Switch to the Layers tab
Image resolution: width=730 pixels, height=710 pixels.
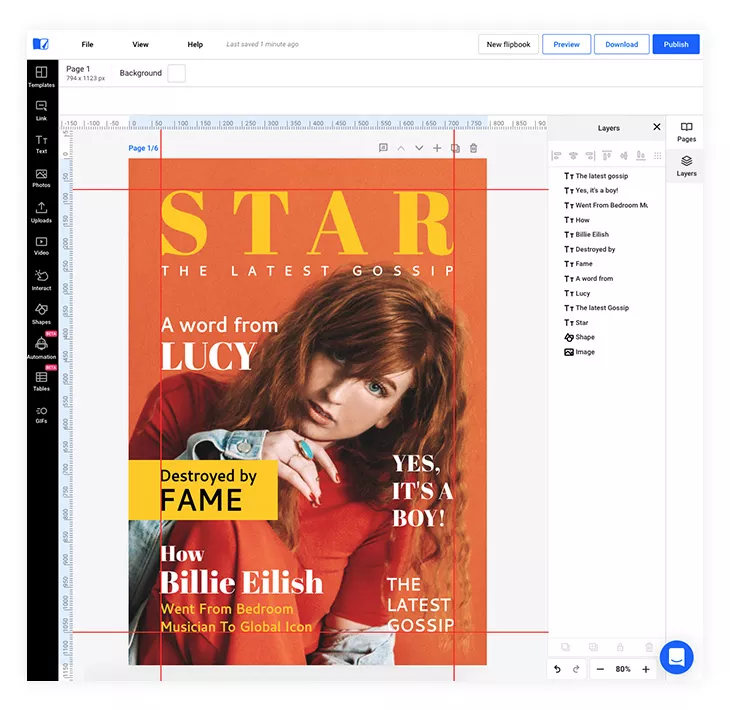pos(686,166)
